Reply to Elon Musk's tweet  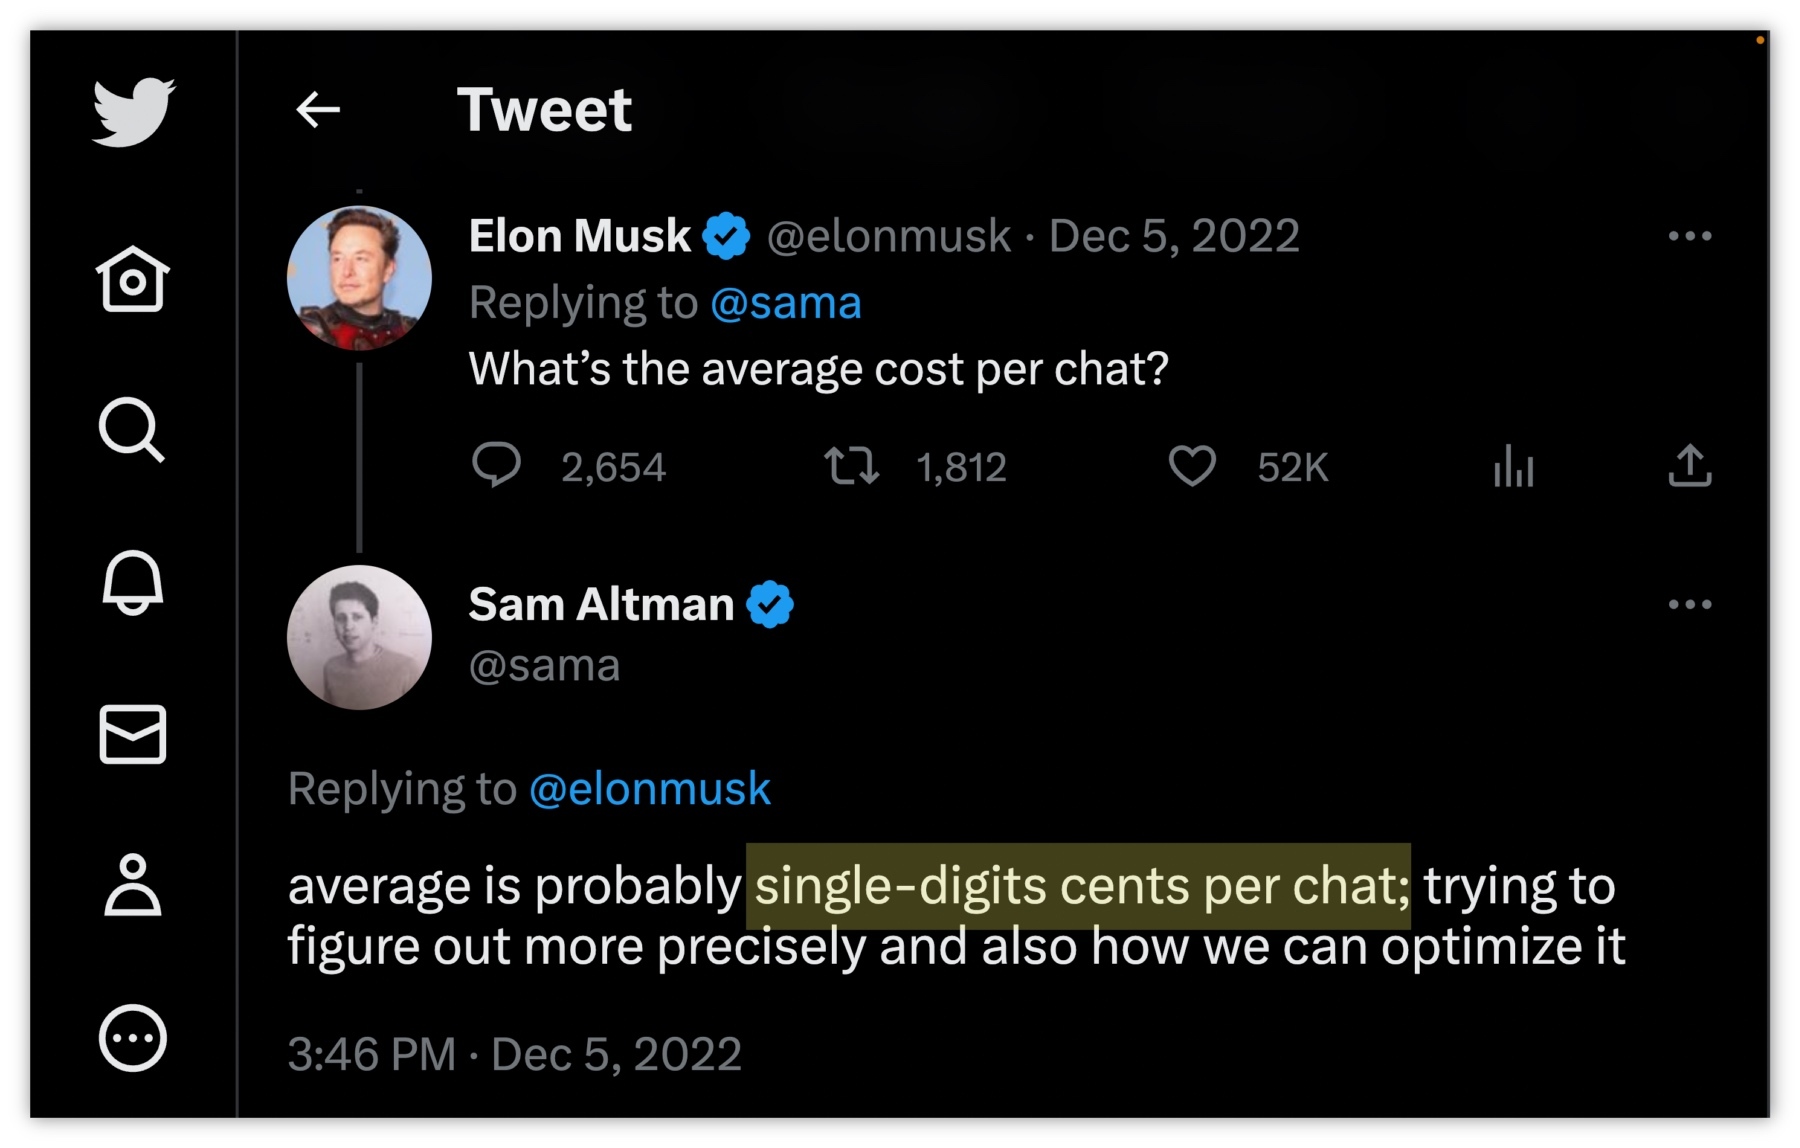496,465
